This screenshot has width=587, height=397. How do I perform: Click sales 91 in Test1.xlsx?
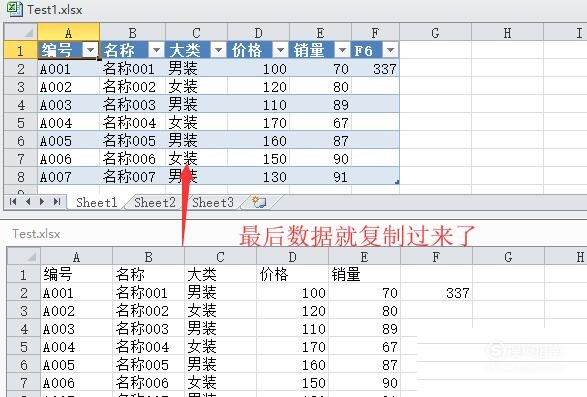point(320,176)
